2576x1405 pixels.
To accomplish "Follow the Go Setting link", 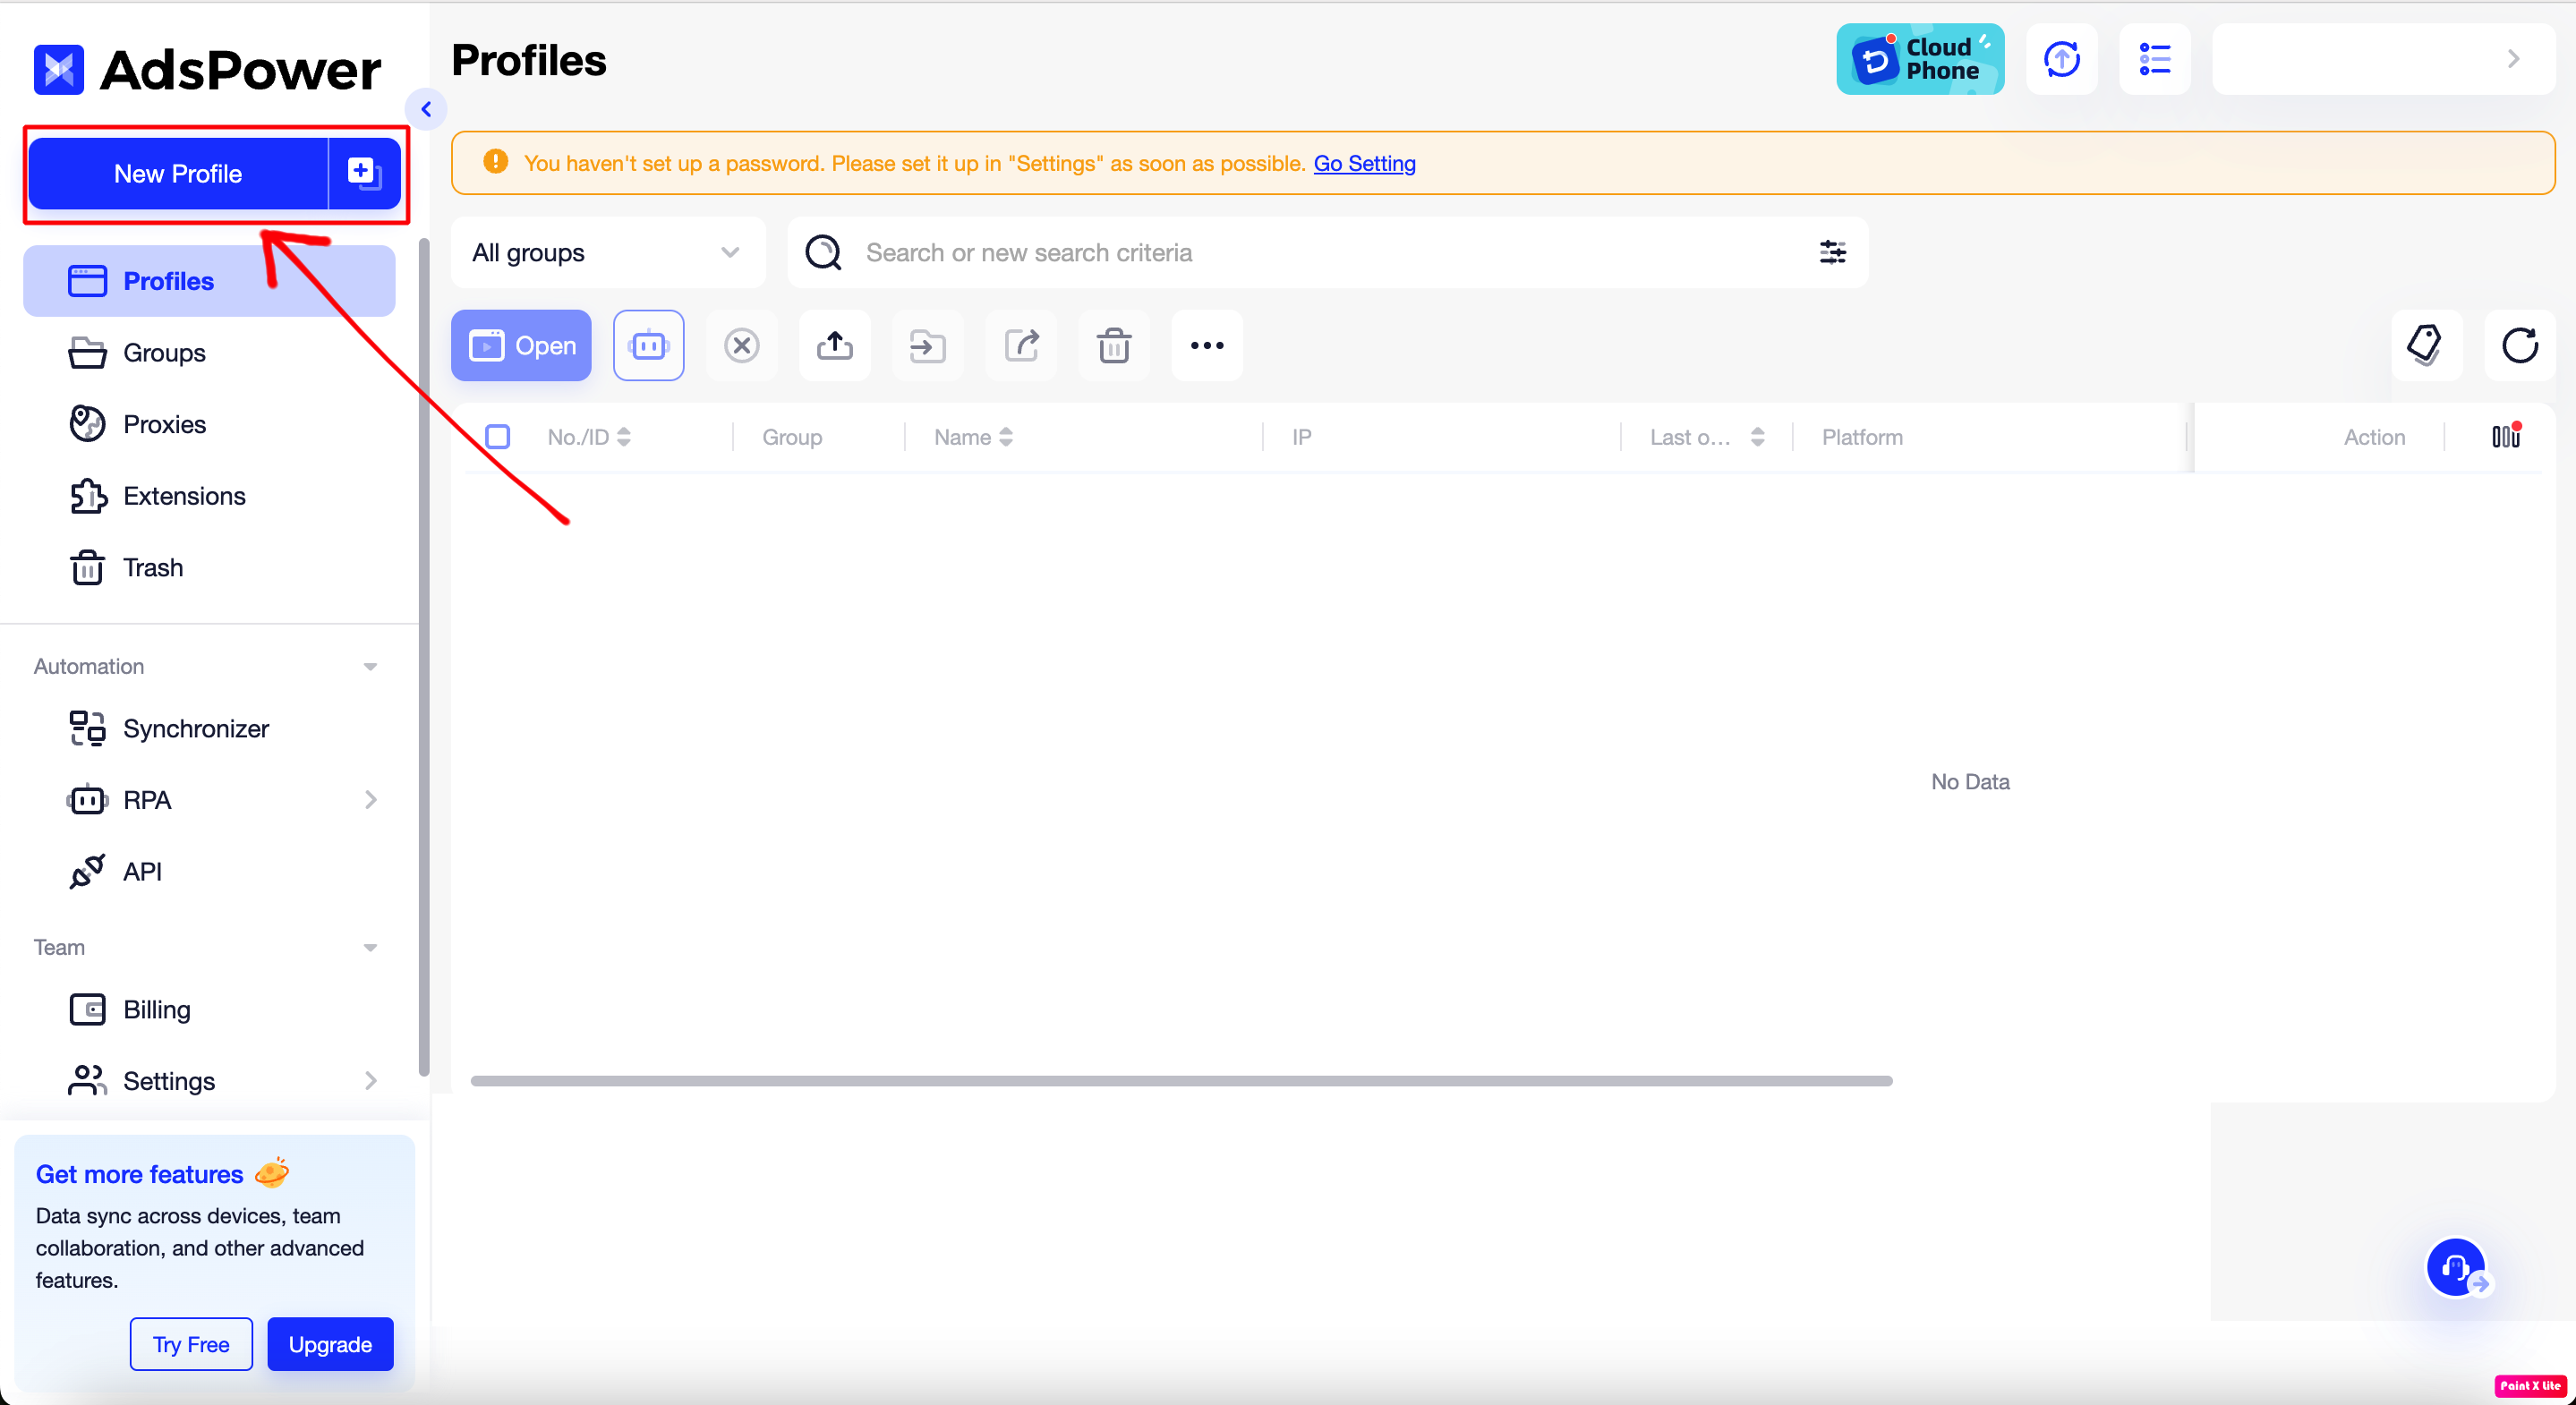I will pyautogui.click(x=1364, y=163).
